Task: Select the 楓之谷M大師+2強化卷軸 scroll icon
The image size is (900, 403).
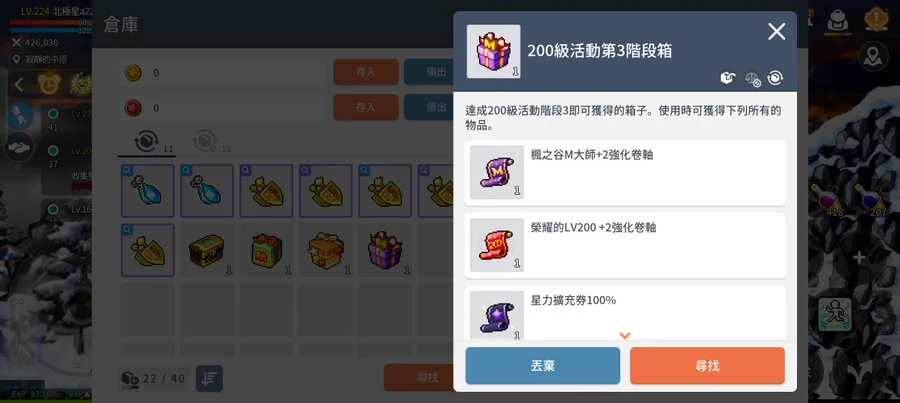Action: [x=497, y=172]
